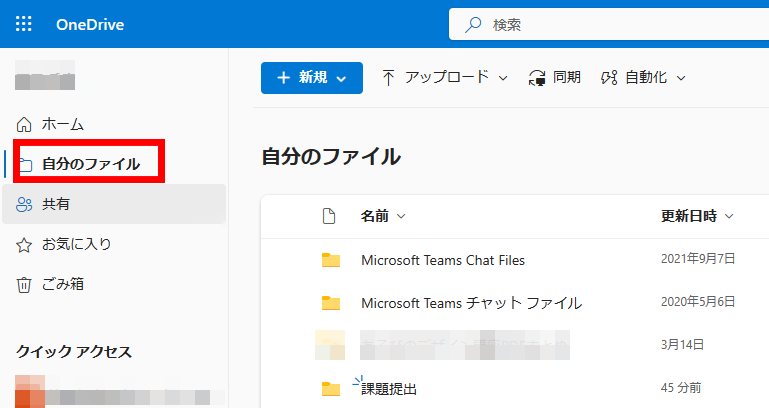769x408 pixels.
Task: Click the home house icon
Action: (x=24, y=125)
